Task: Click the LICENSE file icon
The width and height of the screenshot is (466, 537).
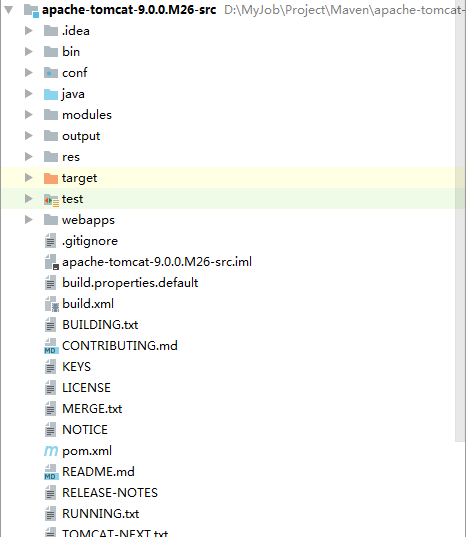Action: (x=51, y=388)
